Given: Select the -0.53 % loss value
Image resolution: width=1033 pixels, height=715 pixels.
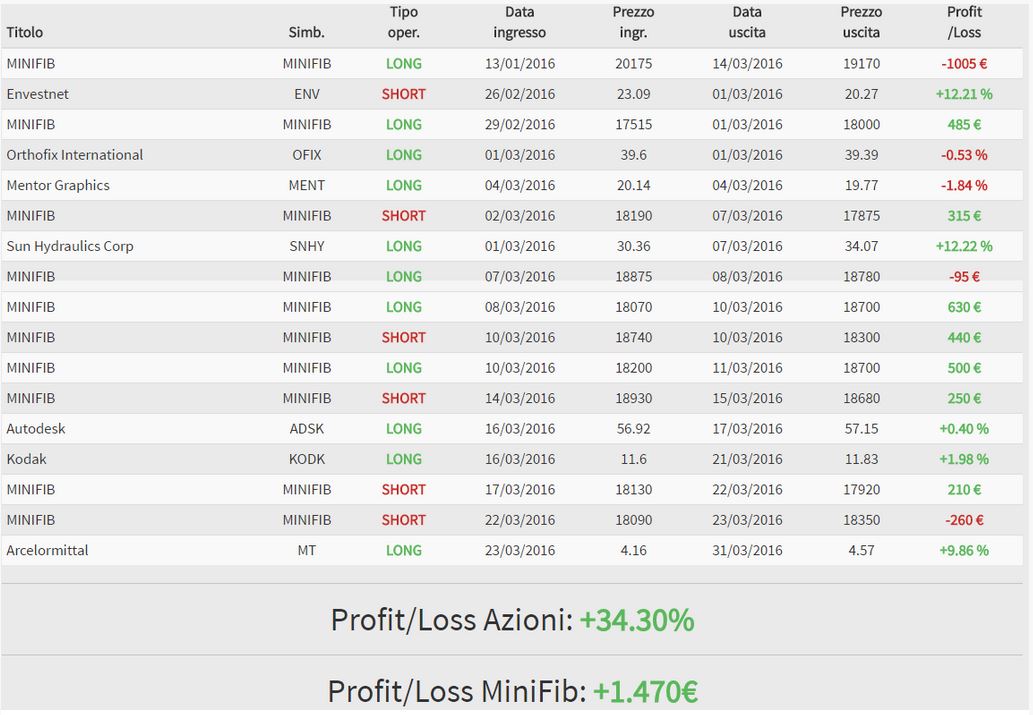Looking at the screenshot, I should coord(964,155).
